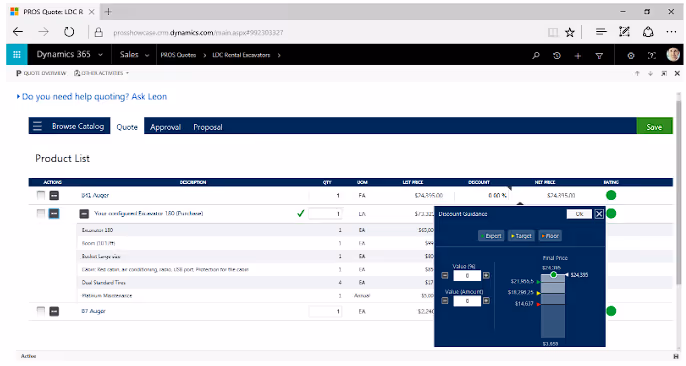Open reading view from the address bar
The image size is (686, 366).
coord(553,32)
